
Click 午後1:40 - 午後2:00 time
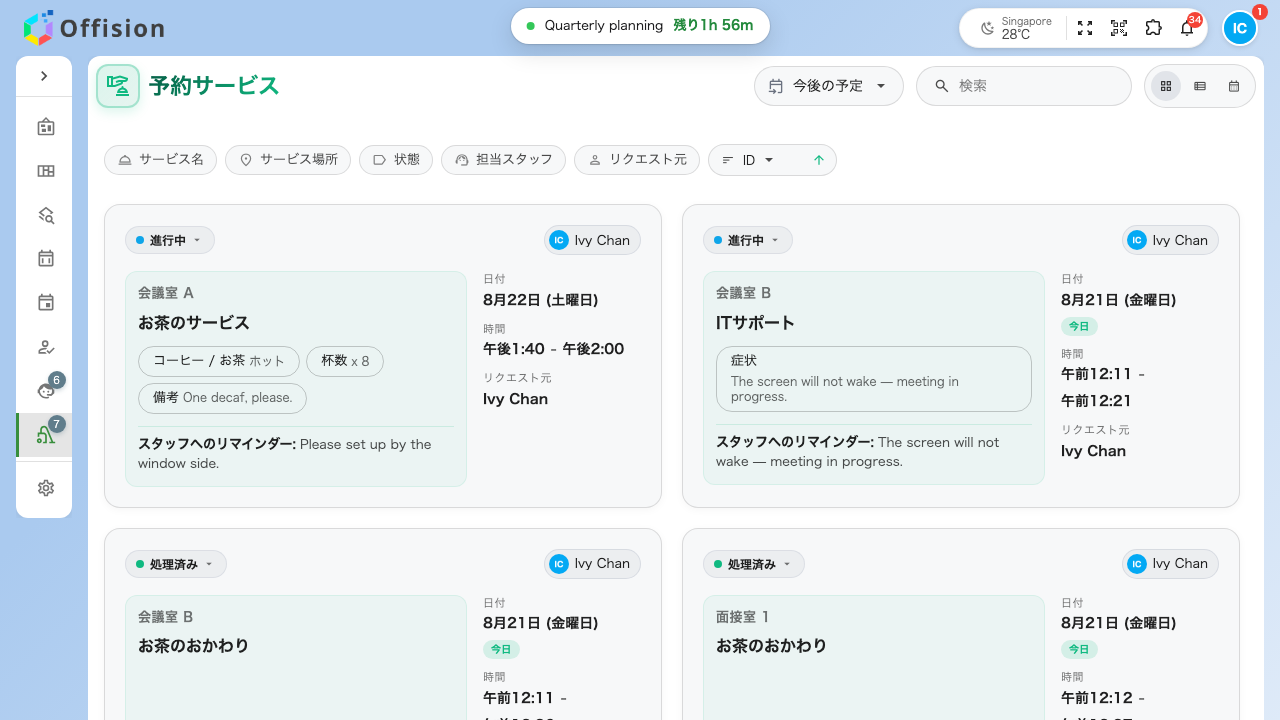(553, 349)
